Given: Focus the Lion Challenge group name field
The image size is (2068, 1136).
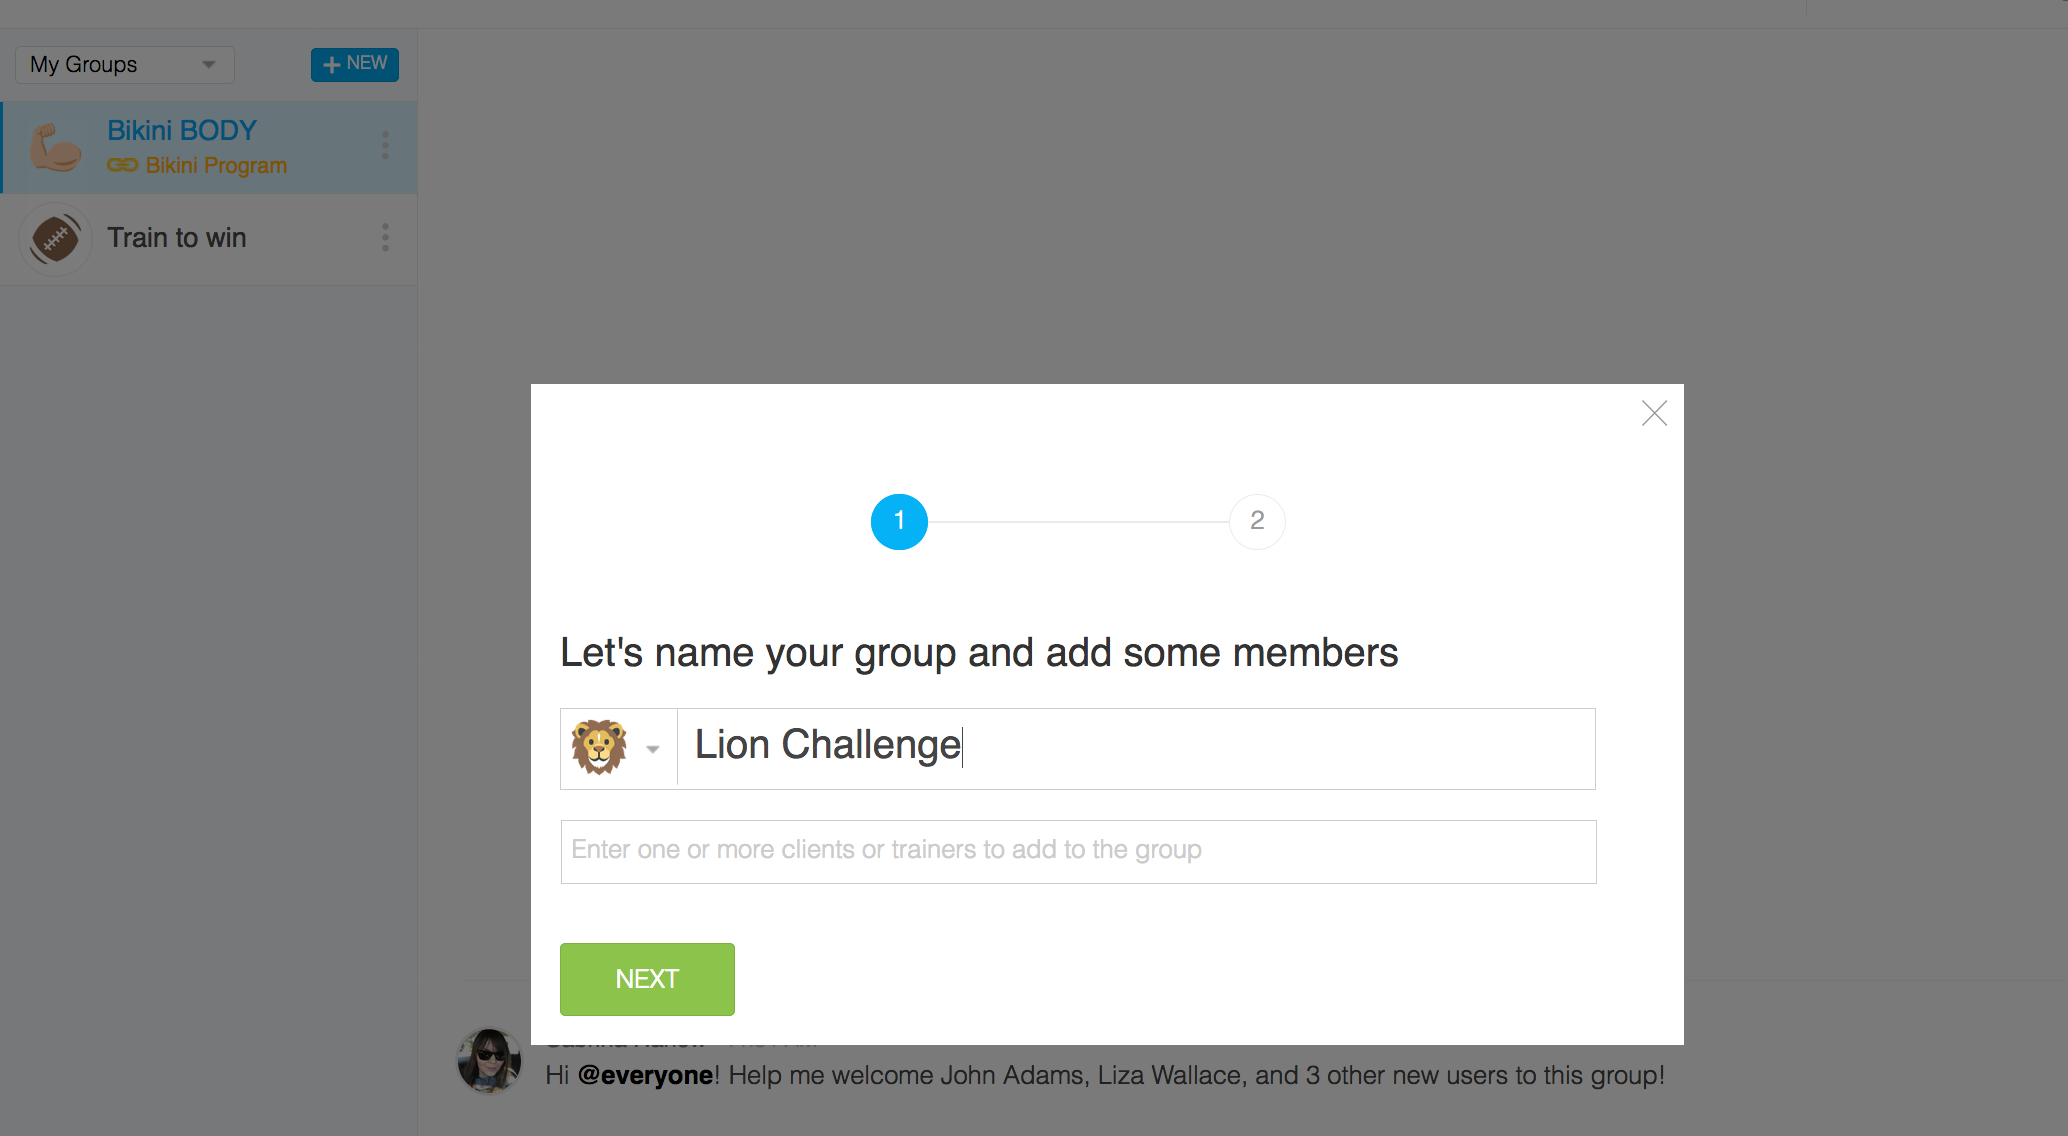Looking at the screenshot, I should 1136,749.
